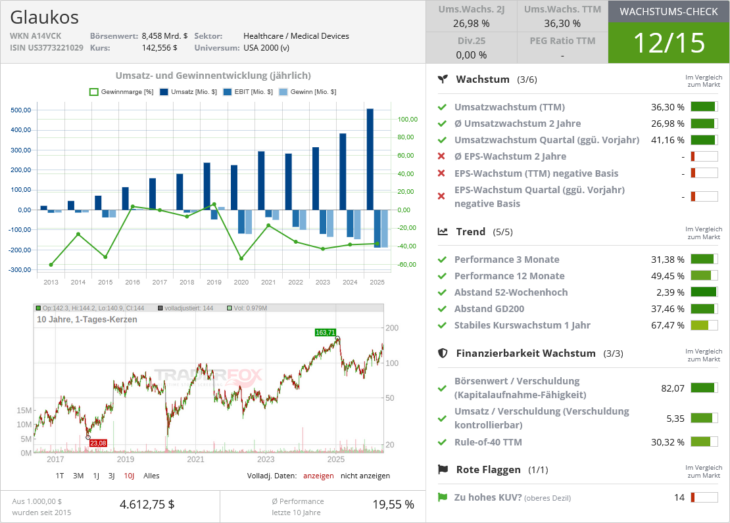Viewport: 730px width, 523px height.
Task: Click the 8,458 Mrd. $ Börsenwert value
Action: [x=165, y=36]
